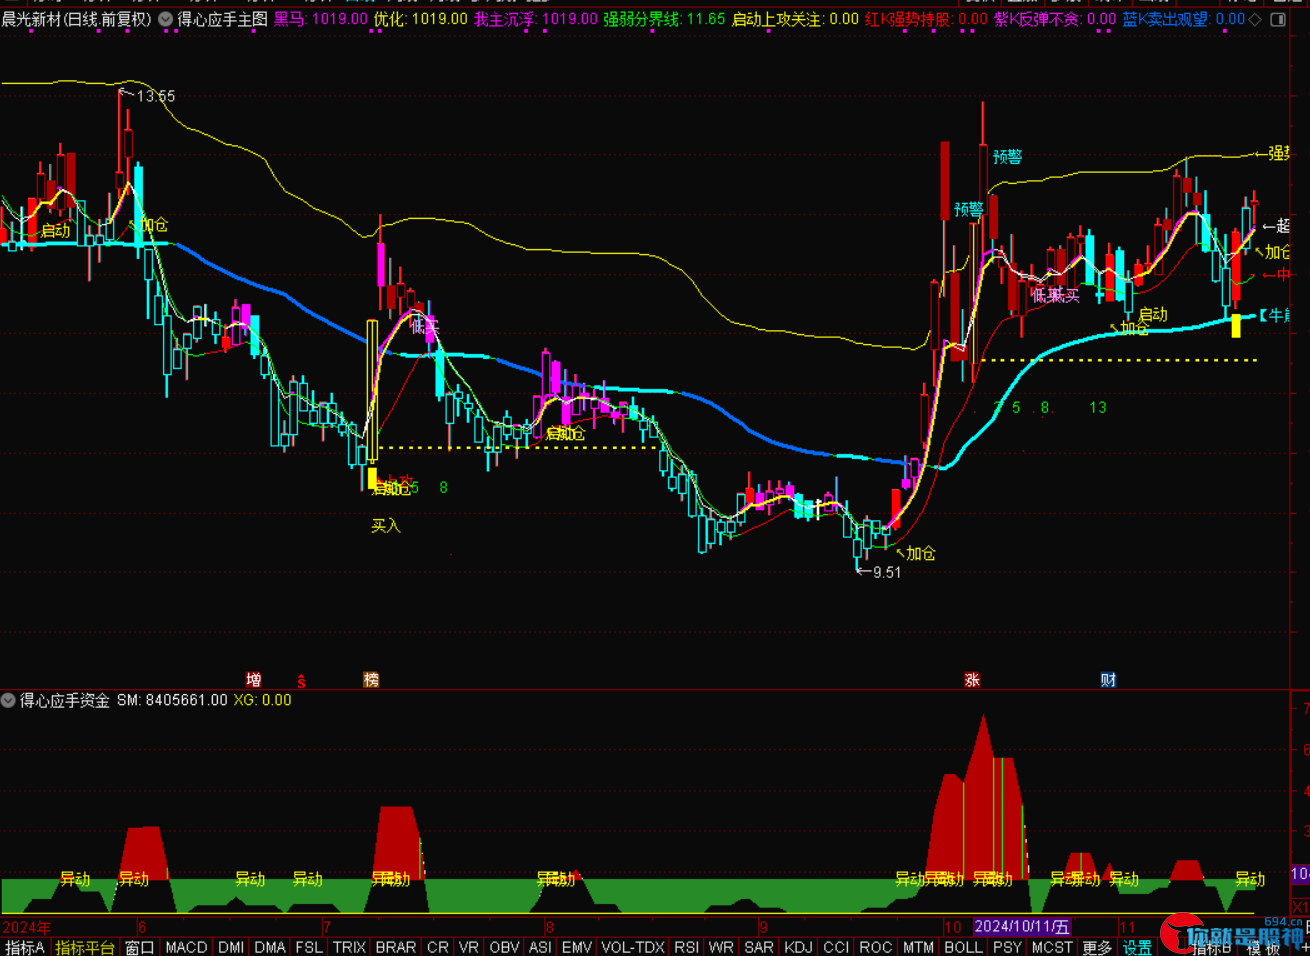This screenshot has width=1310, height=956.
Task: Click the 红K强势持股: 0.00 value
Action: 926,19
